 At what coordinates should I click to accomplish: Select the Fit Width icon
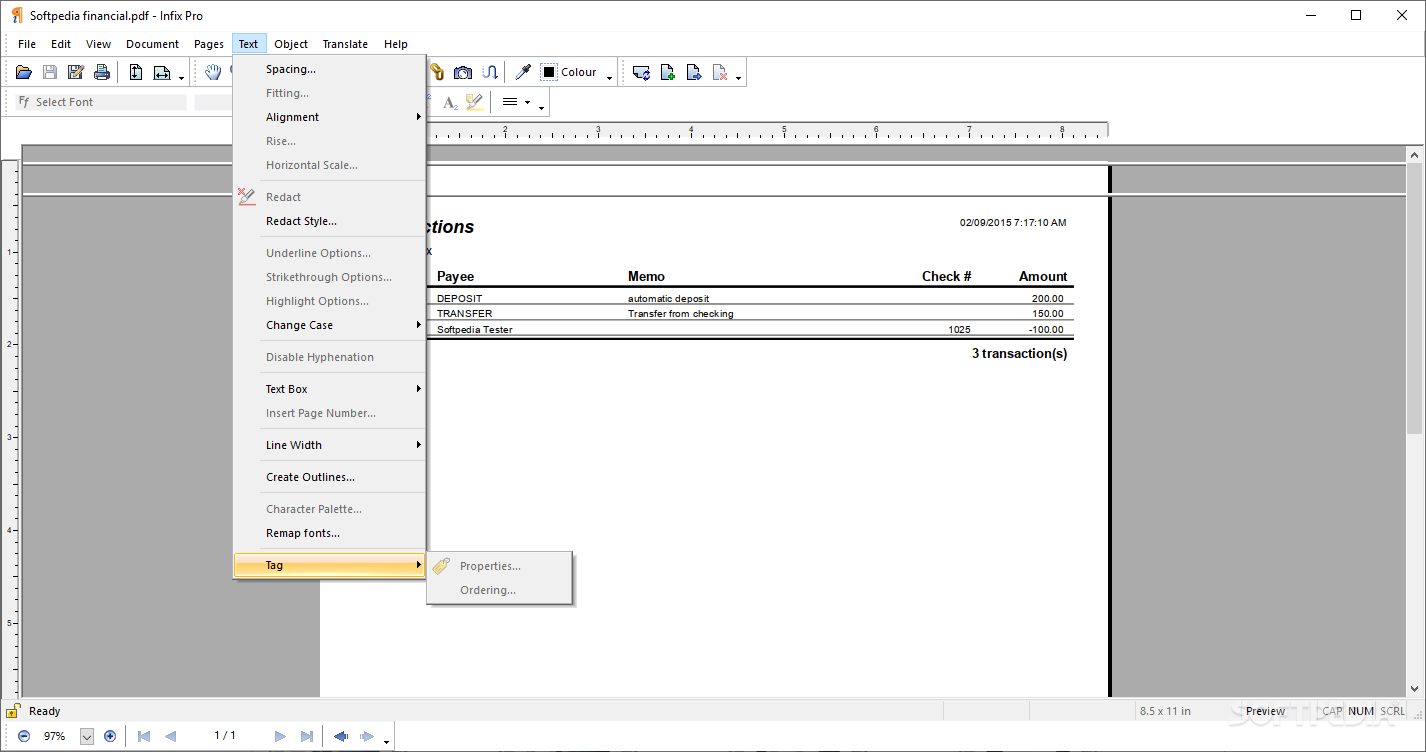coord(162,72)
